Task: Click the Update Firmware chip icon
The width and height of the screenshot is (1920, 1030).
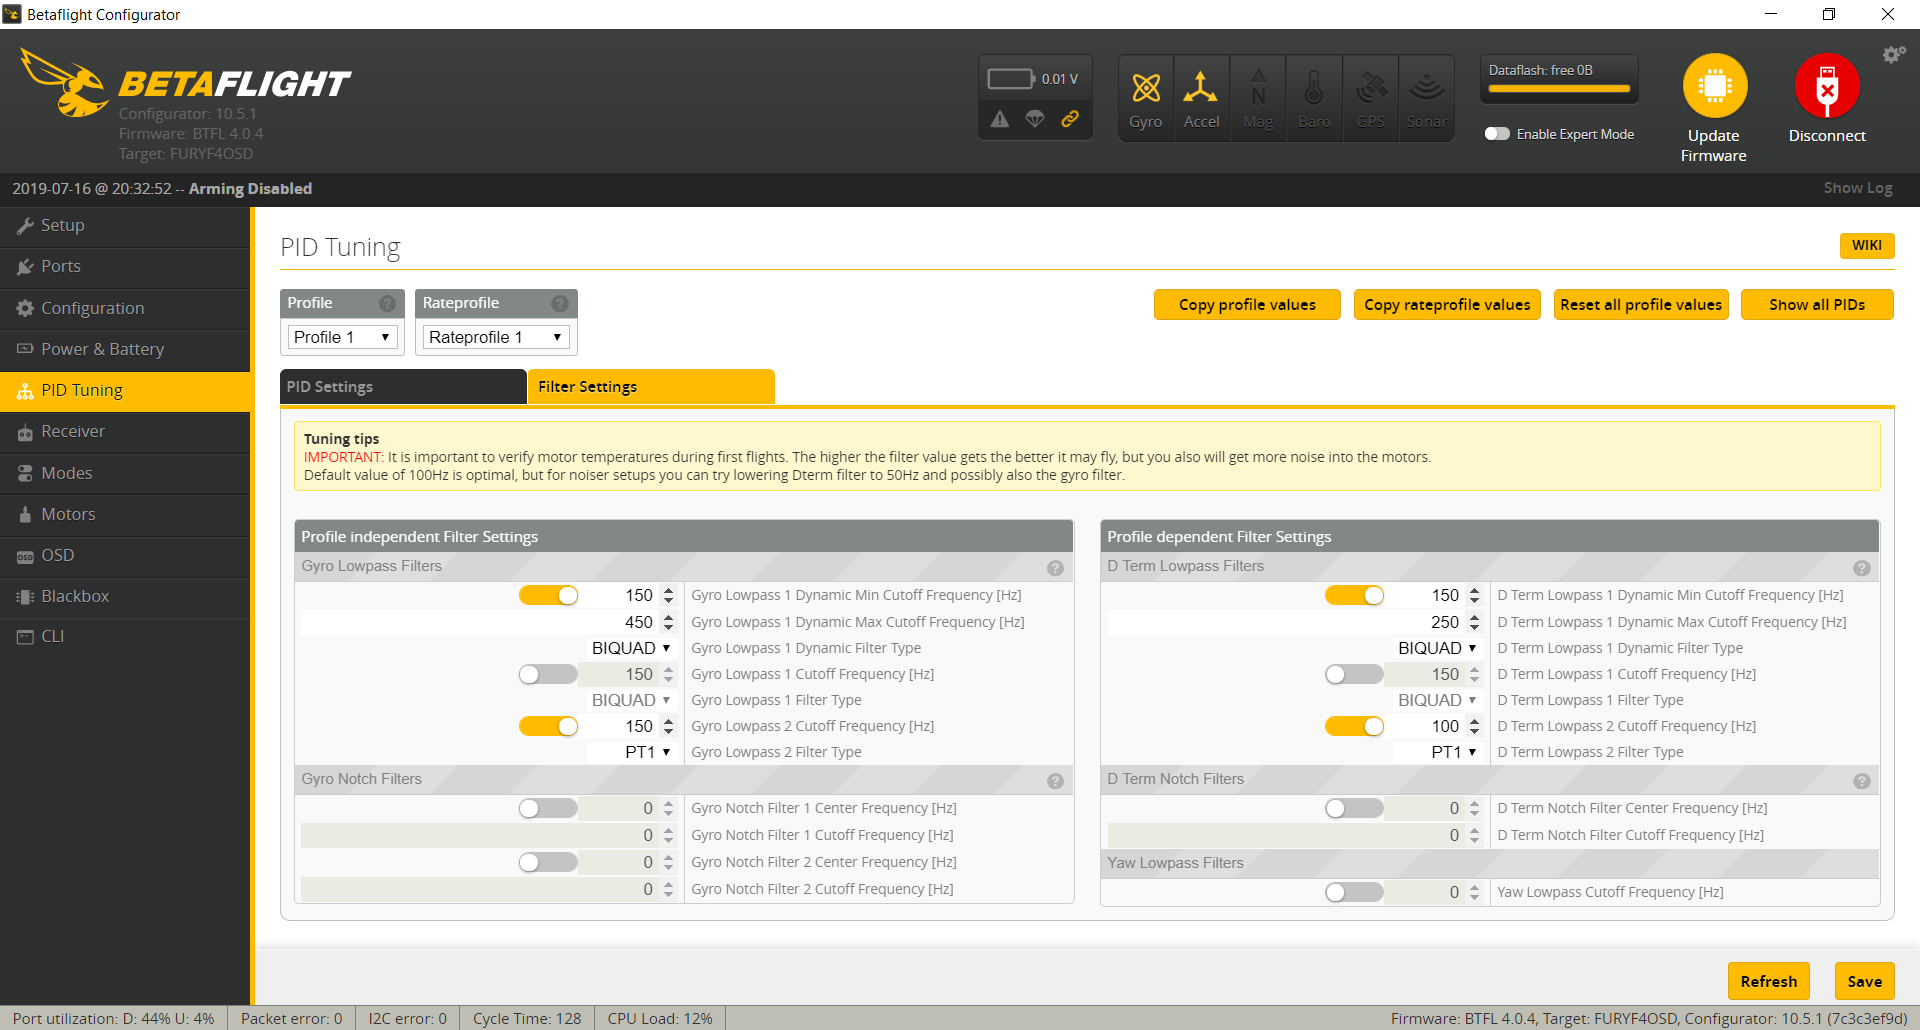Action: pos(1714,87)
